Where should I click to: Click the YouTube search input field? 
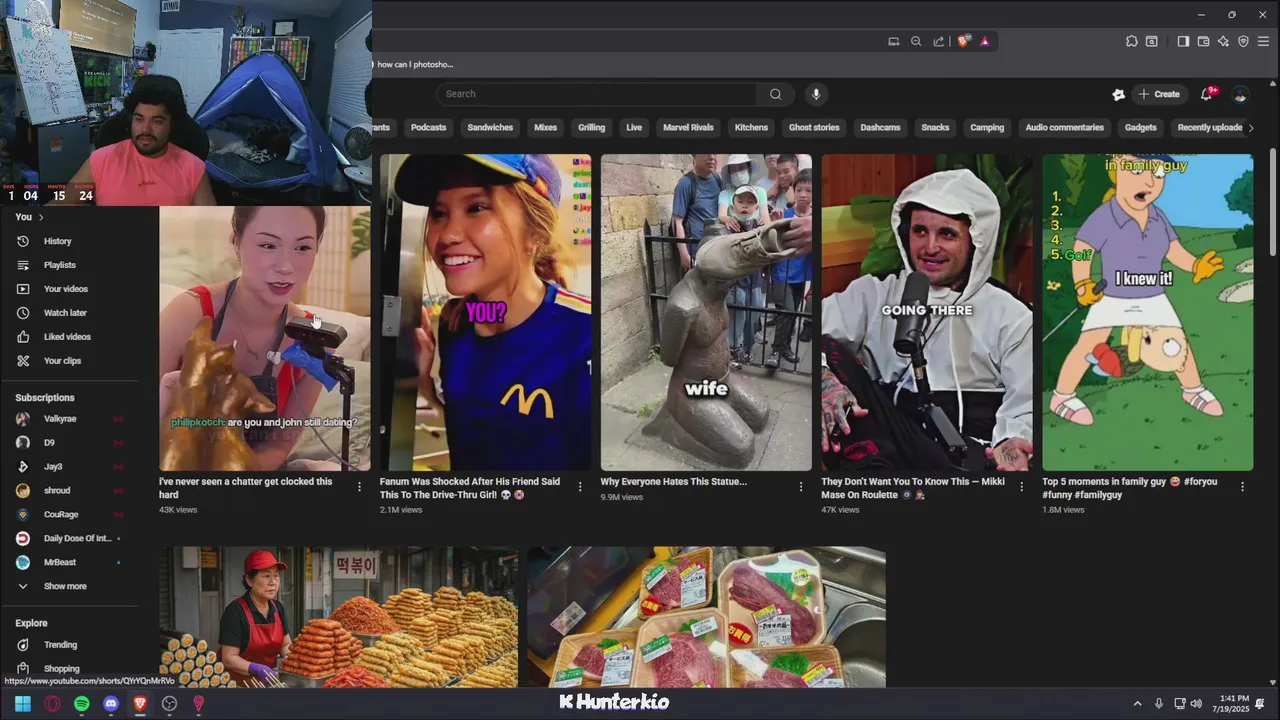596,94
